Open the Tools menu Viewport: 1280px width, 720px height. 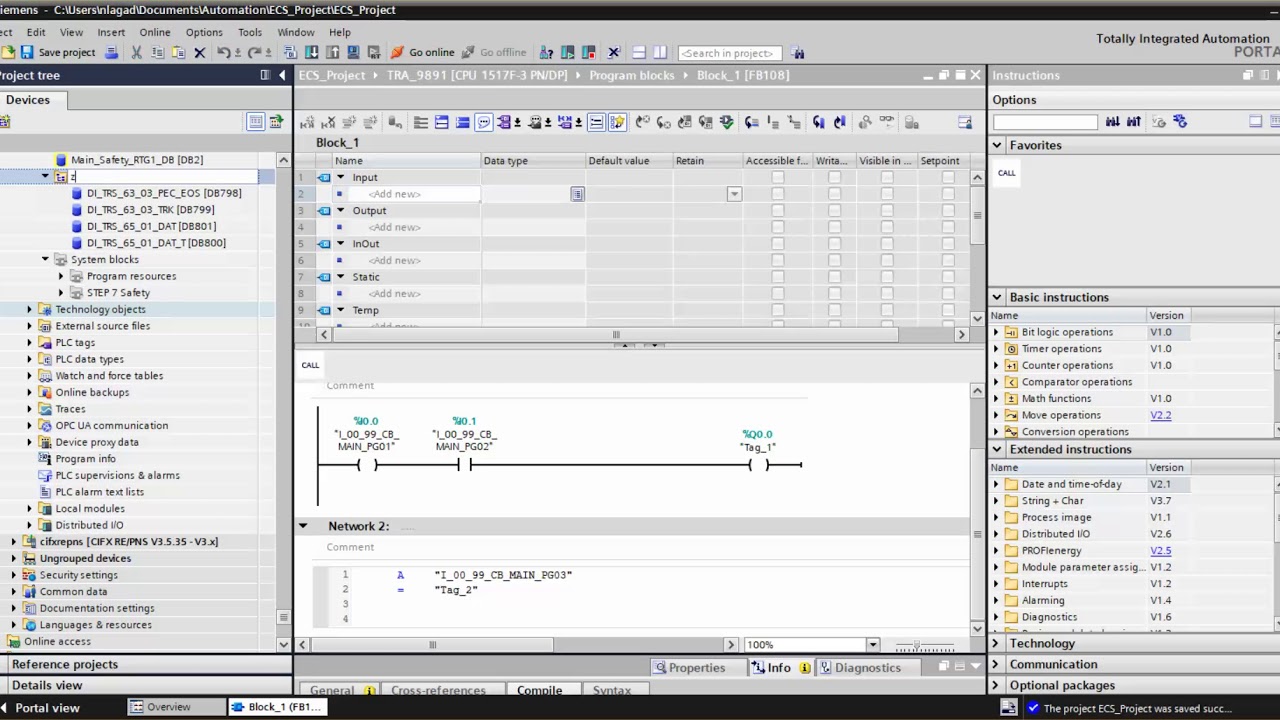coord(250,32)
